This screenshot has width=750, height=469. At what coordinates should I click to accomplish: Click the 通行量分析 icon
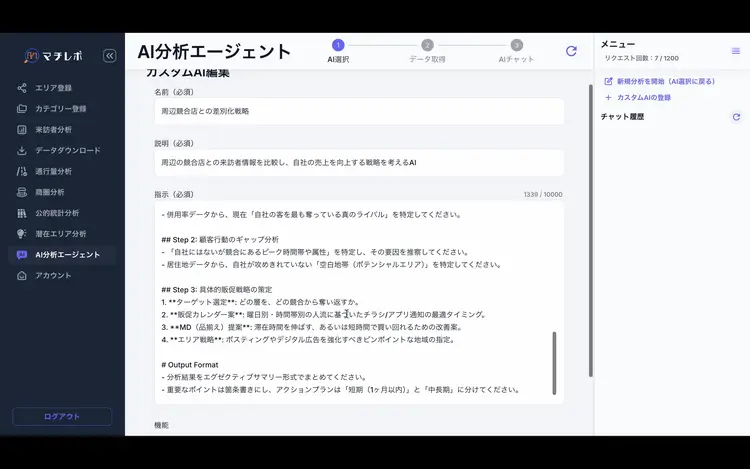22,171
